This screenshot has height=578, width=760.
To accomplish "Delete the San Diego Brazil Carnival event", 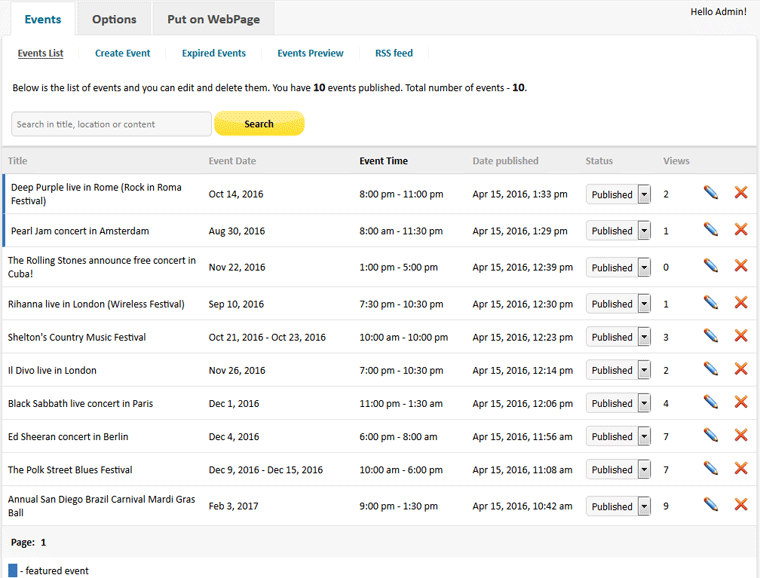I will click(741, 505).
